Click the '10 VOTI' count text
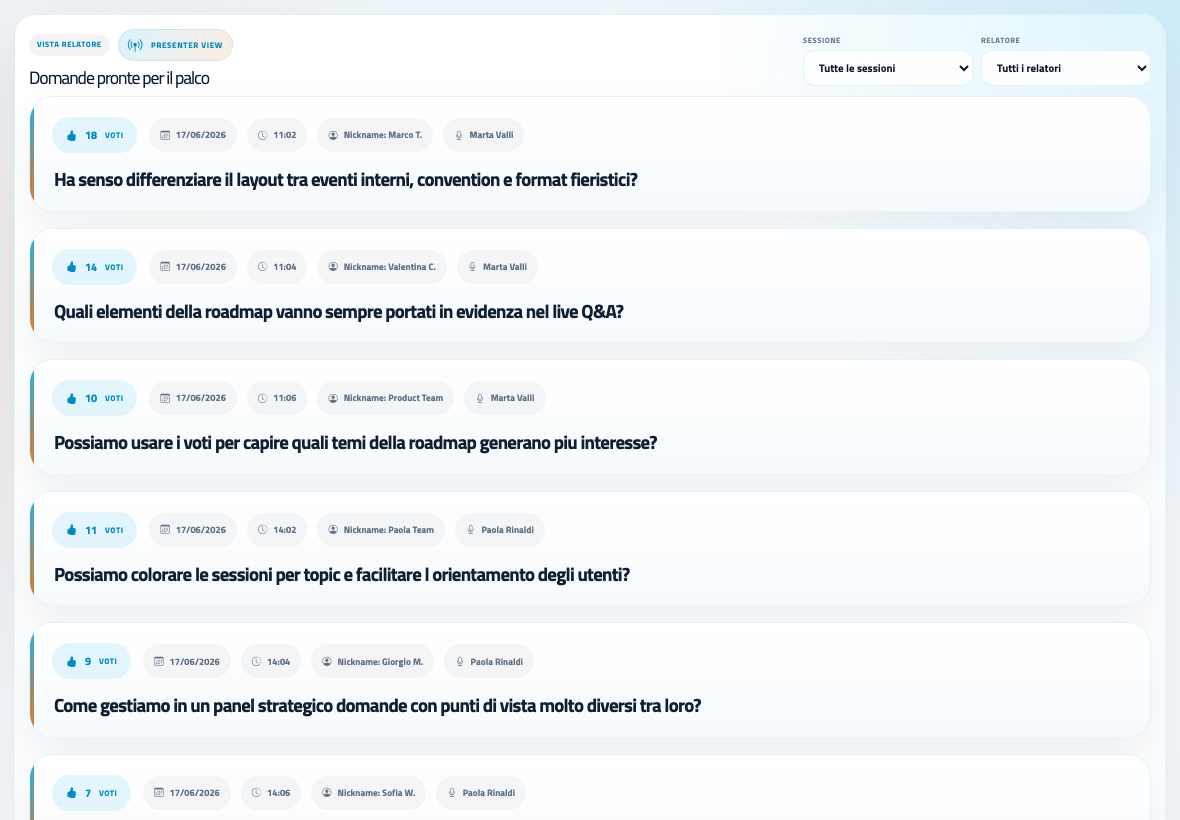 point(104,399)
